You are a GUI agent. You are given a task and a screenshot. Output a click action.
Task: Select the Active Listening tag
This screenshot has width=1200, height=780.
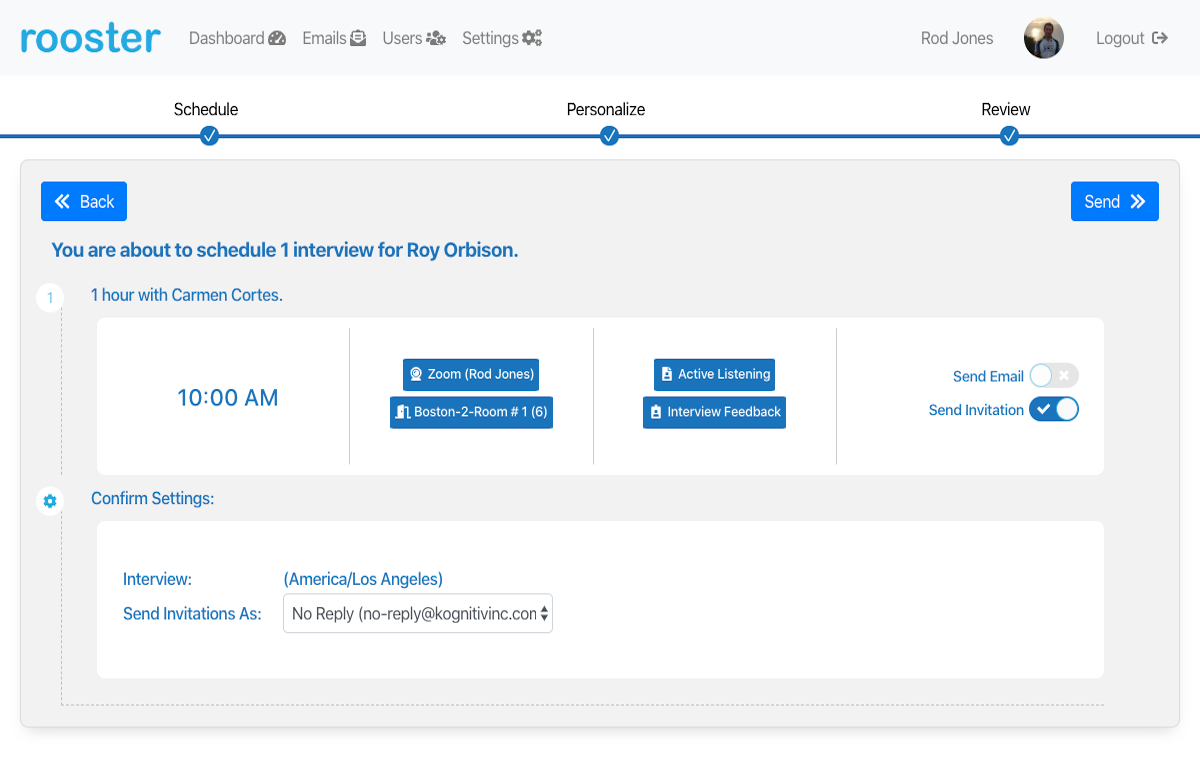pyautogui.click(x=714, y=374)
